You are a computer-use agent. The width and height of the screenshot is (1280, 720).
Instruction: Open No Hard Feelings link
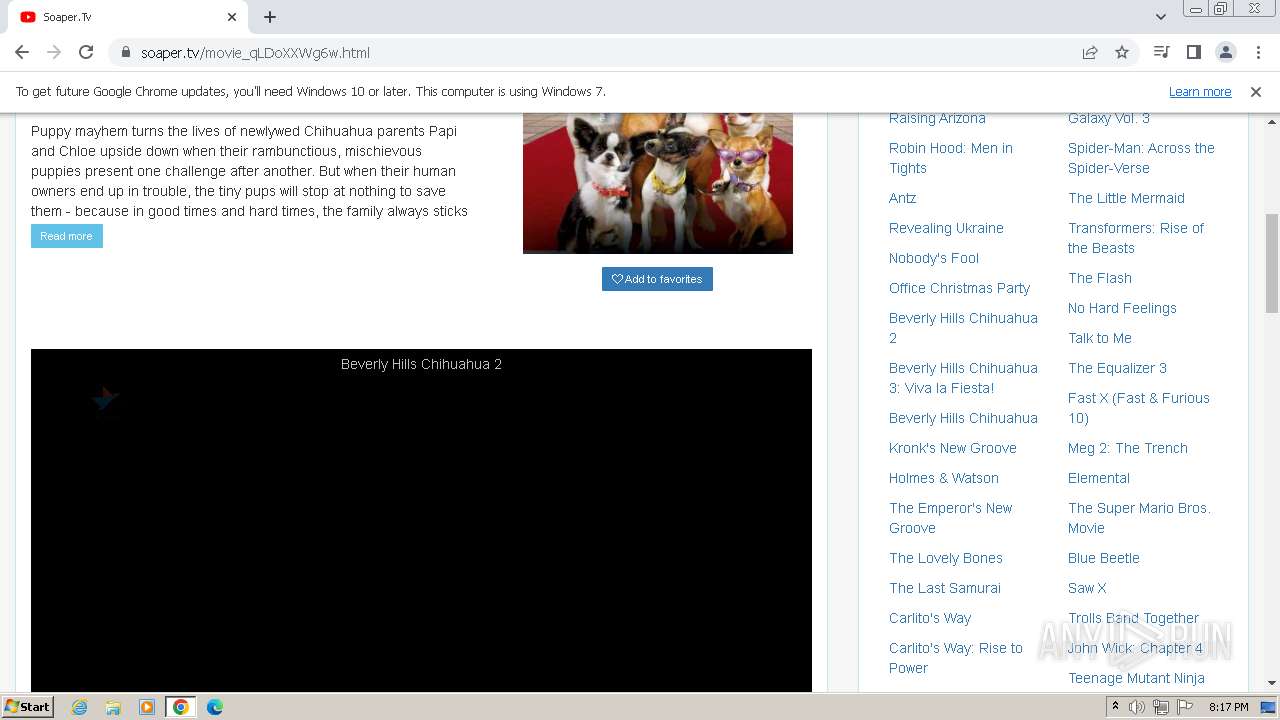tap(1122, 308)
